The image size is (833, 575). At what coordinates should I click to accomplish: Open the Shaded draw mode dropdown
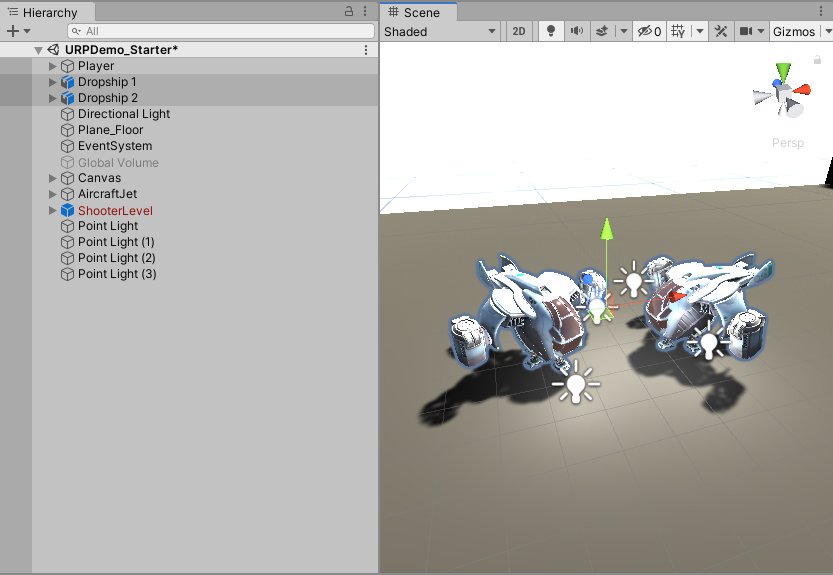pyautogui.click(x=440, y=31)
